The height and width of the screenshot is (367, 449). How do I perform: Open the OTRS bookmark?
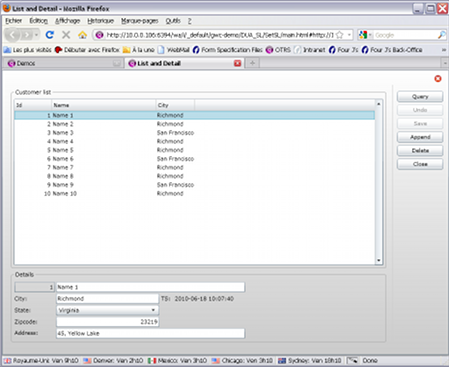coord(278,50)
